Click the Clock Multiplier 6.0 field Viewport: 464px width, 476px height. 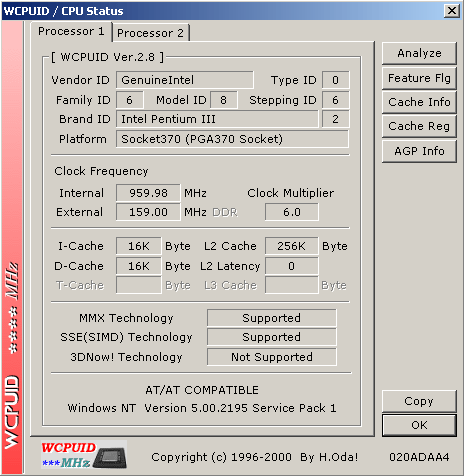pos(292,212)
